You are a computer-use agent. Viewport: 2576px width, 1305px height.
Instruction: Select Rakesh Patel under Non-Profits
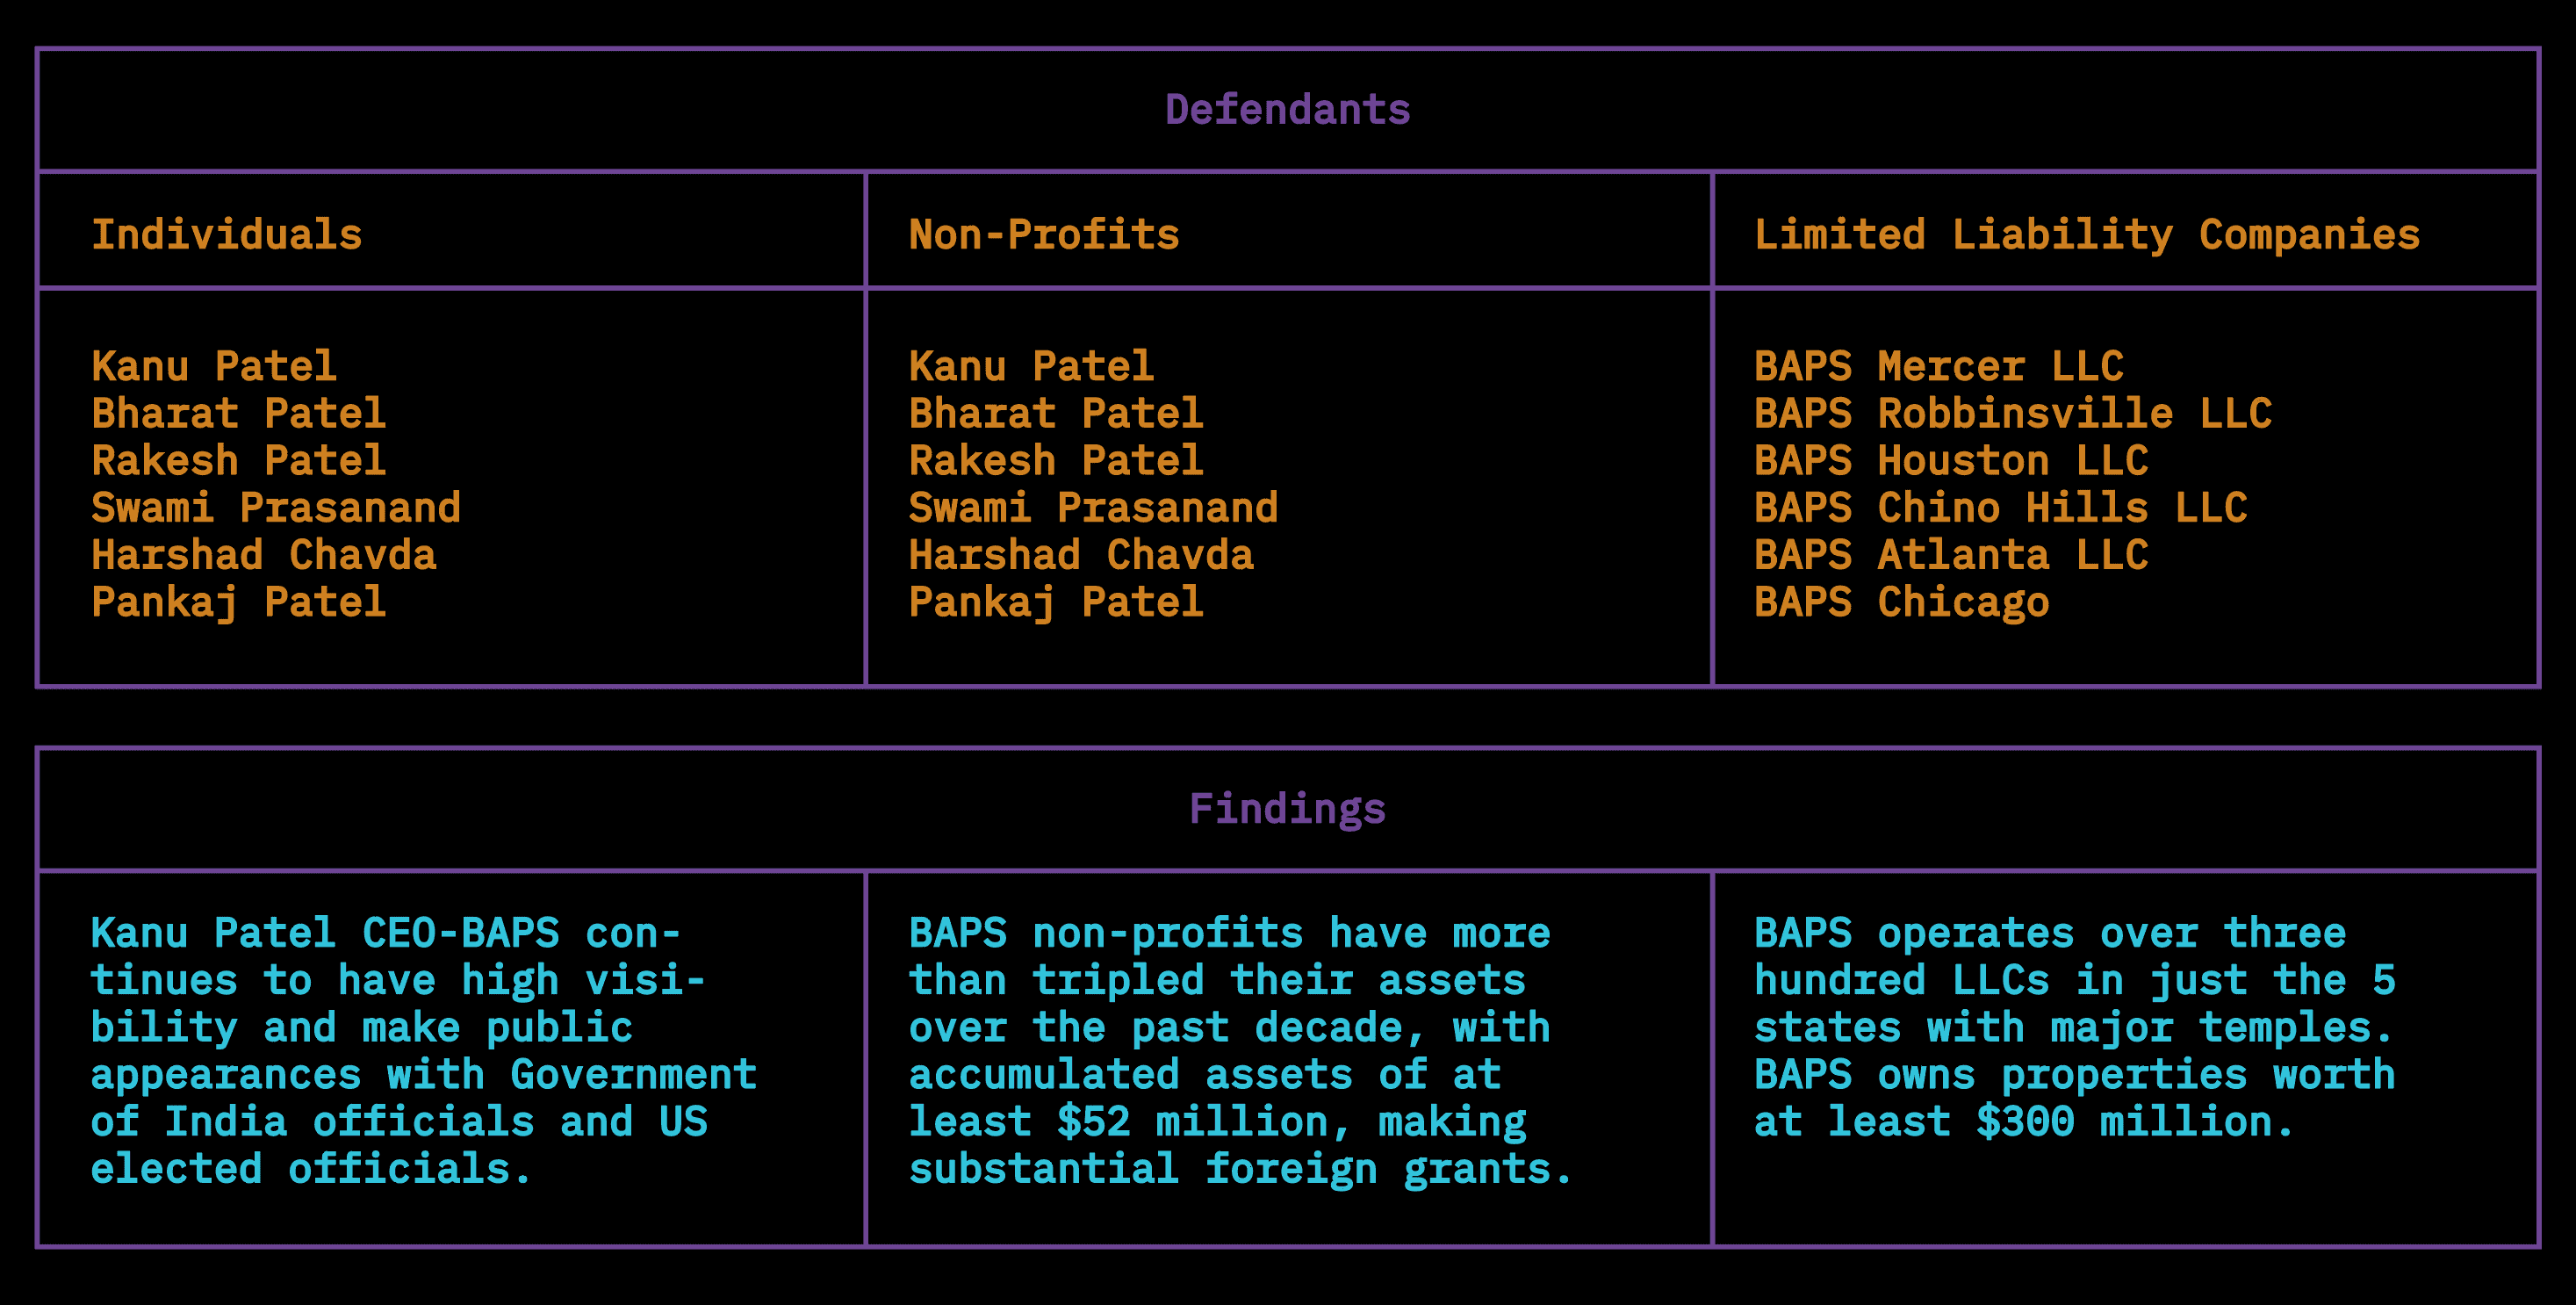(1056, 460)
